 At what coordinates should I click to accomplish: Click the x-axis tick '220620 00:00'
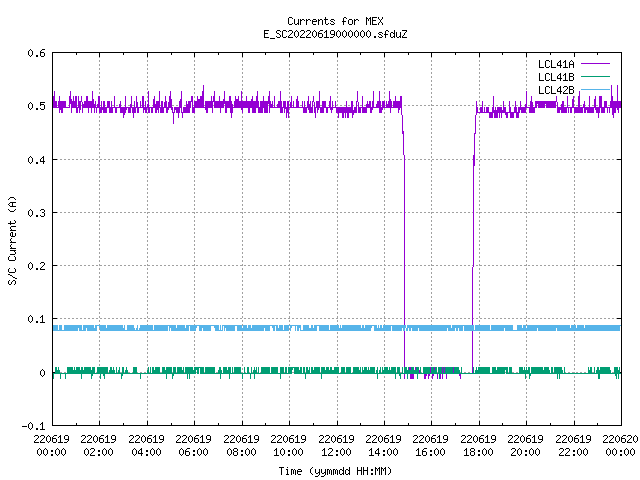point(620,446)
